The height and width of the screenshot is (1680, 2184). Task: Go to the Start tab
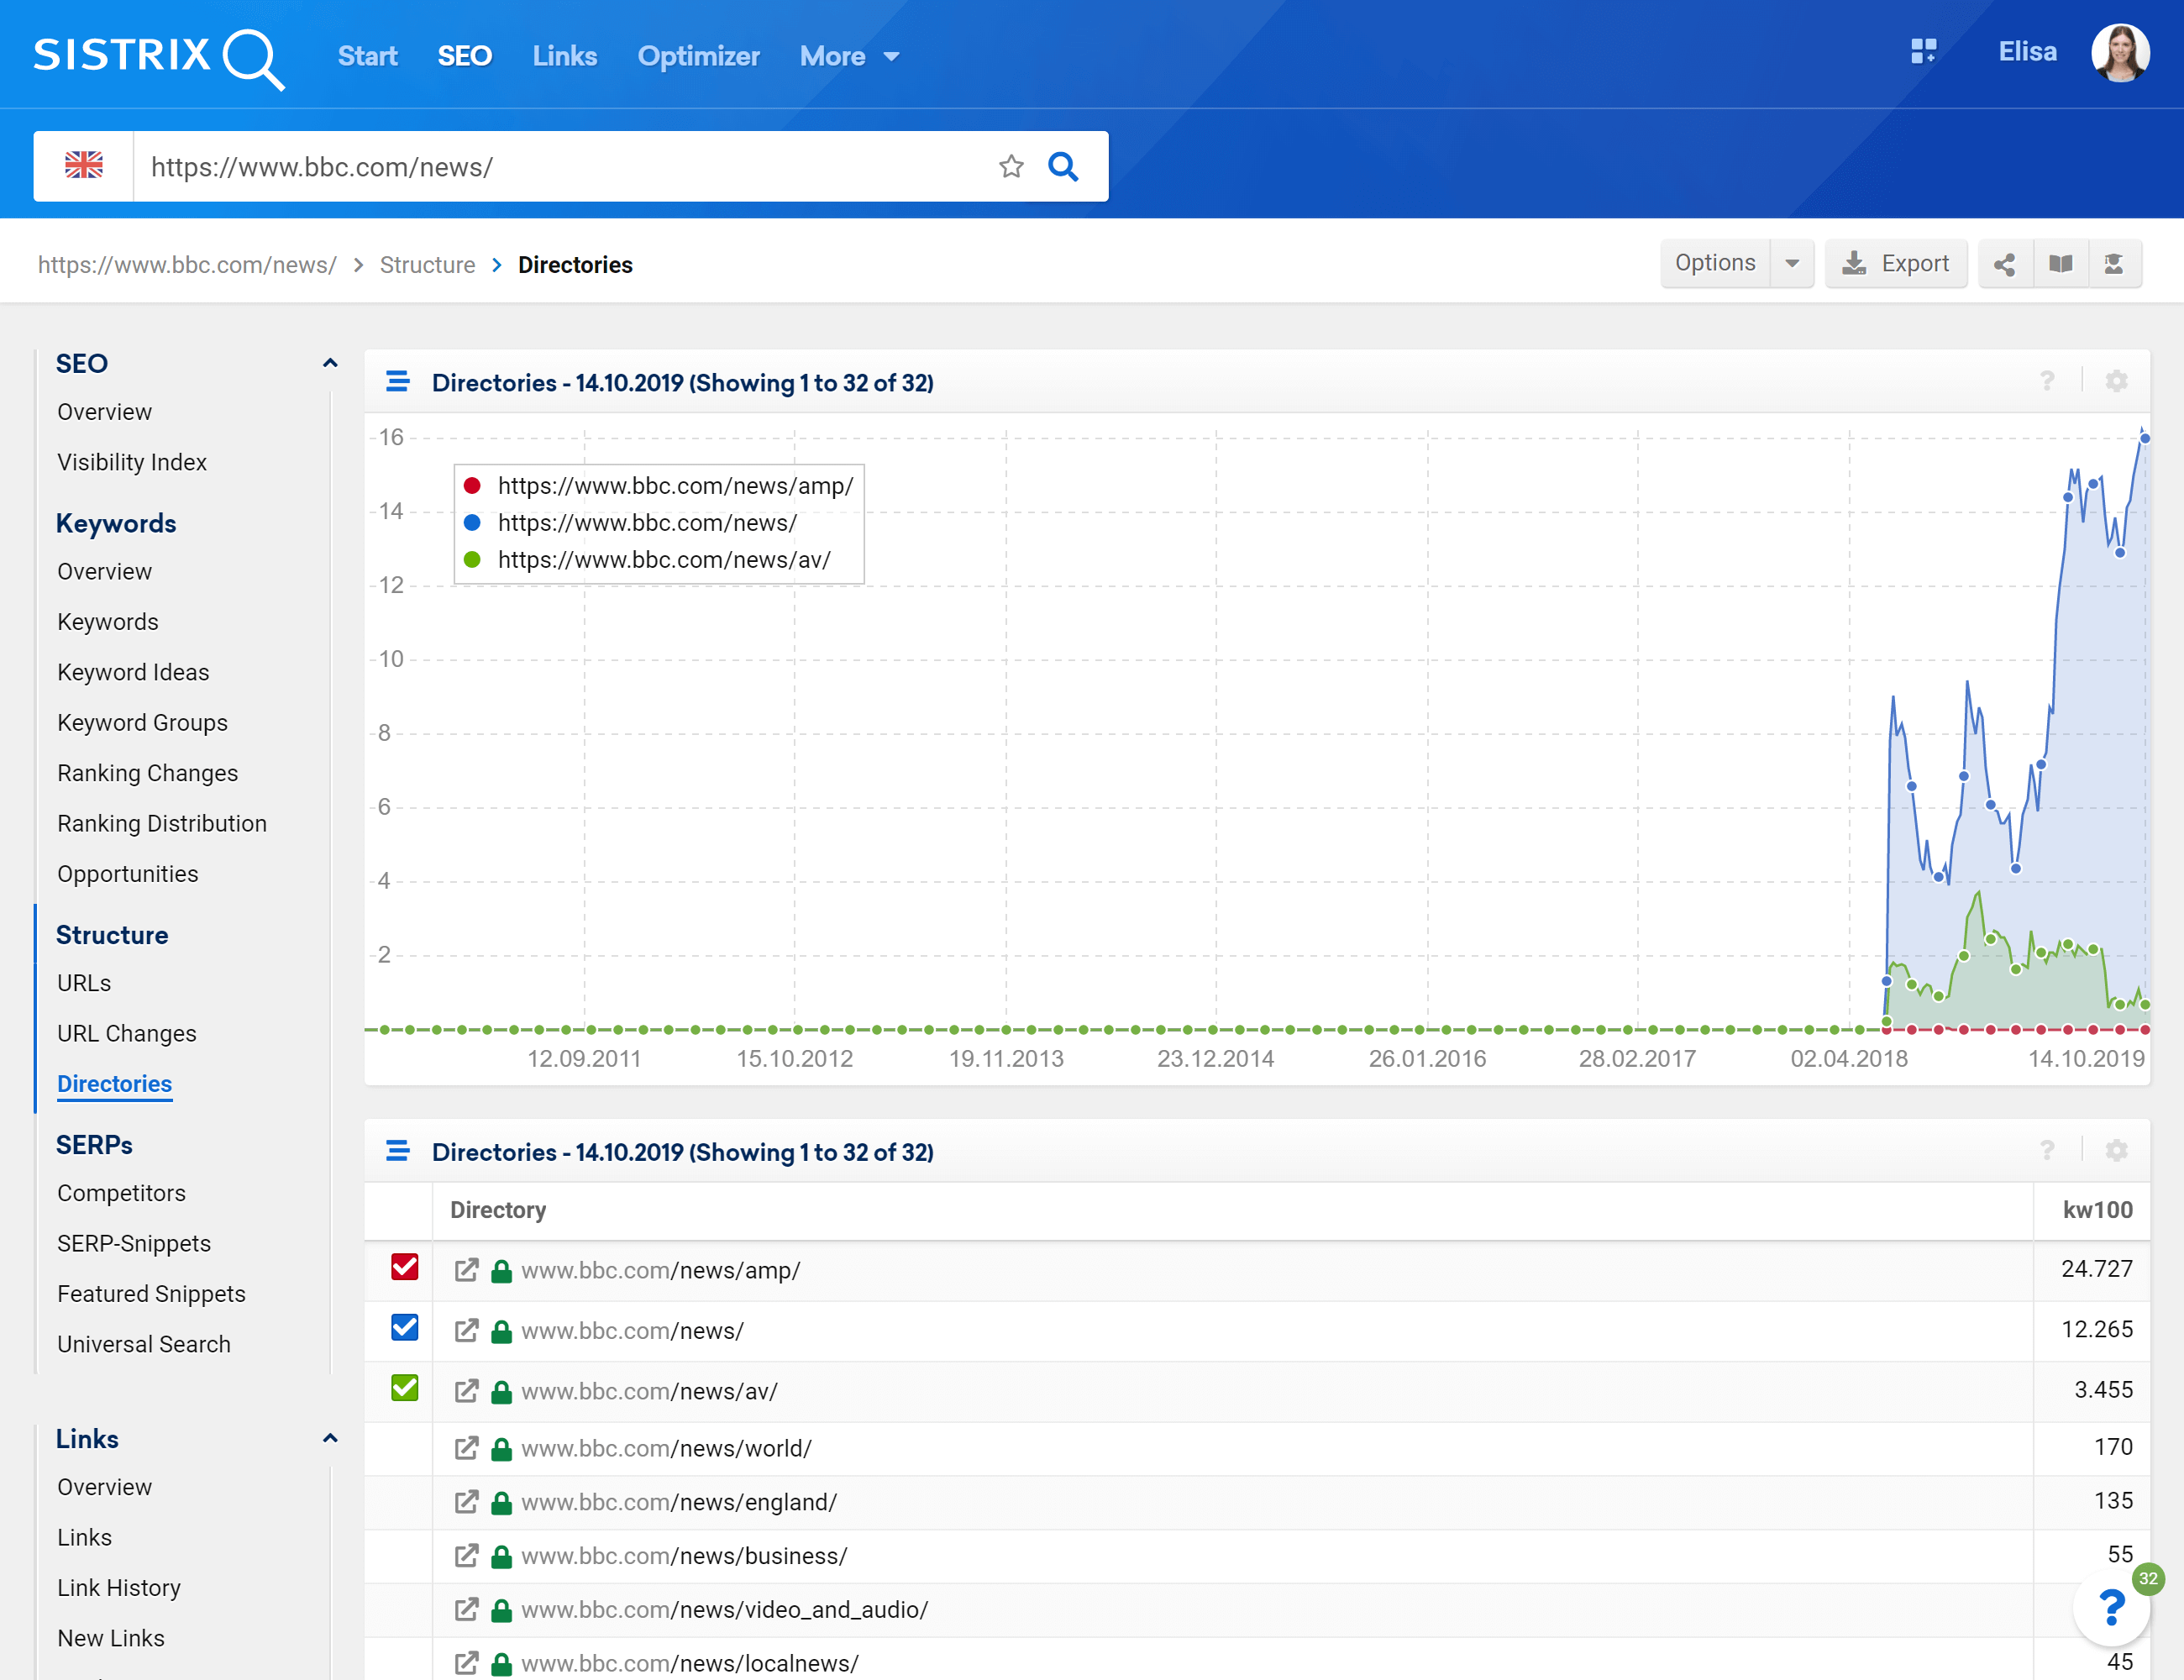pyautogui.click(x=367, y=56)
